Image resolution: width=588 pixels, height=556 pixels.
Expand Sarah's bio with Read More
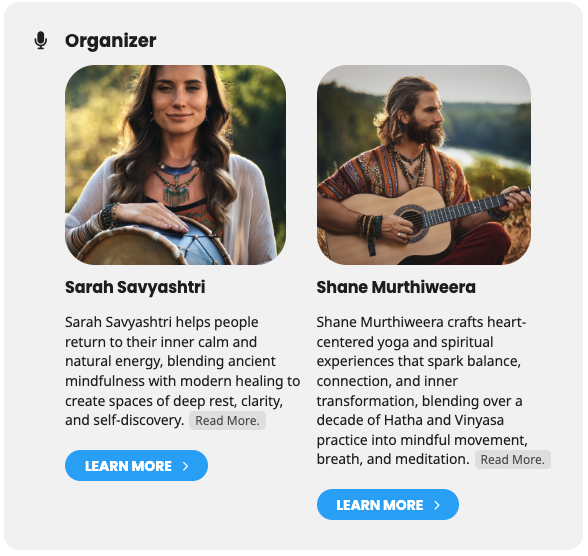(227, 421)
